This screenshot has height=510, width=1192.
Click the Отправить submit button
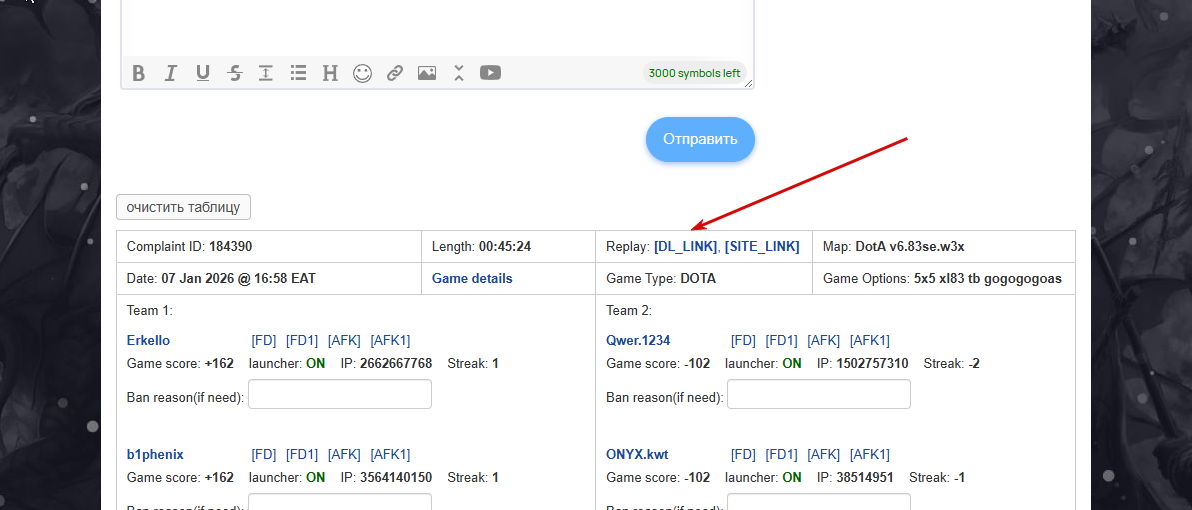[700, 139]
